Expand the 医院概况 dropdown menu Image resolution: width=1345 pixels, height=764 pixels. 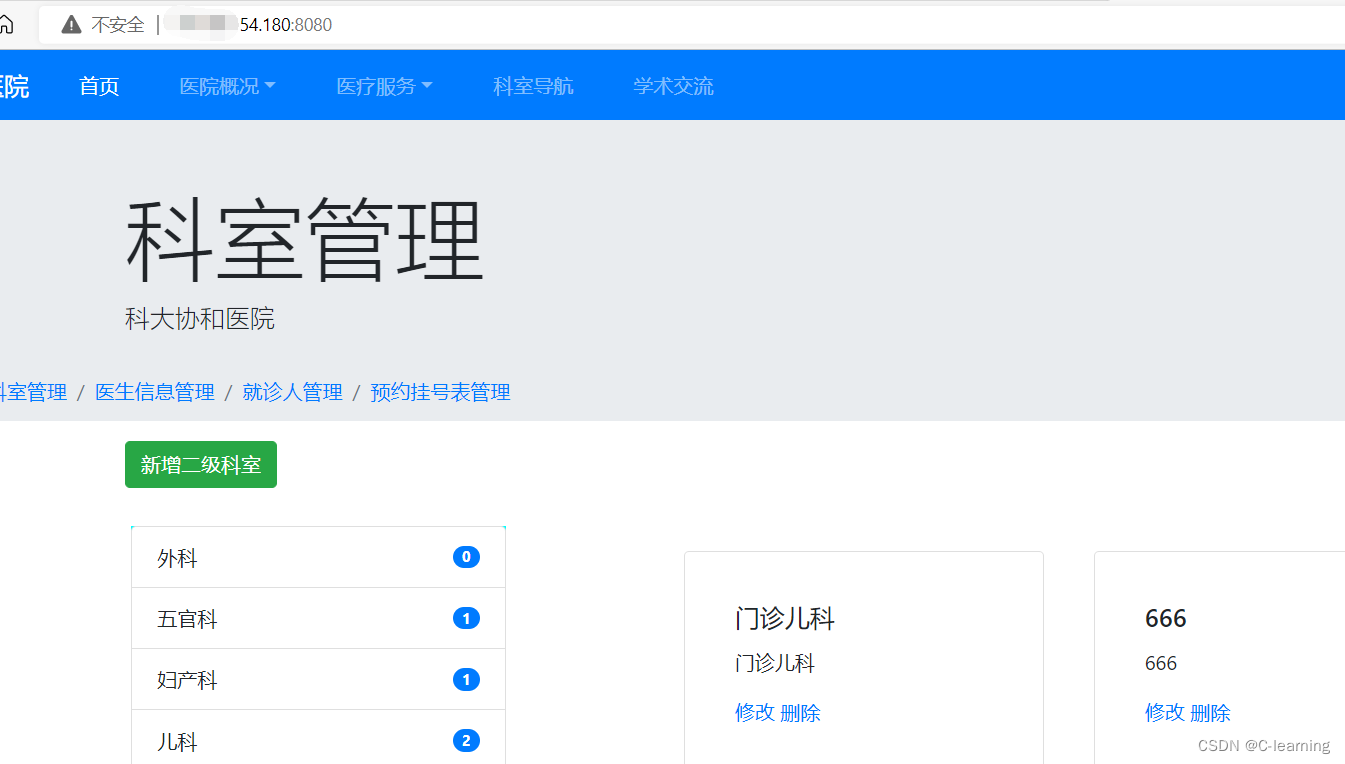[227, 86]
